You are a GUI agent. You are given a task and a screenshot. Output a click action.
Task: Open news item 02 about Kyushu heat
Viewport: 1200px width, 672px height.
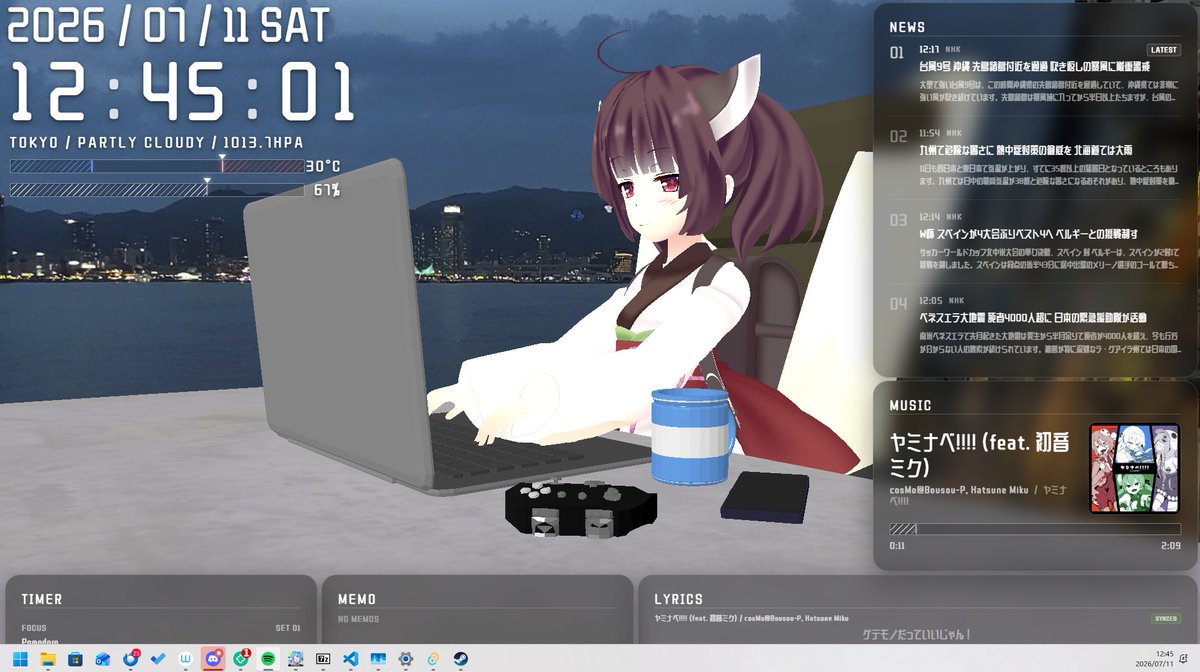1034,158
